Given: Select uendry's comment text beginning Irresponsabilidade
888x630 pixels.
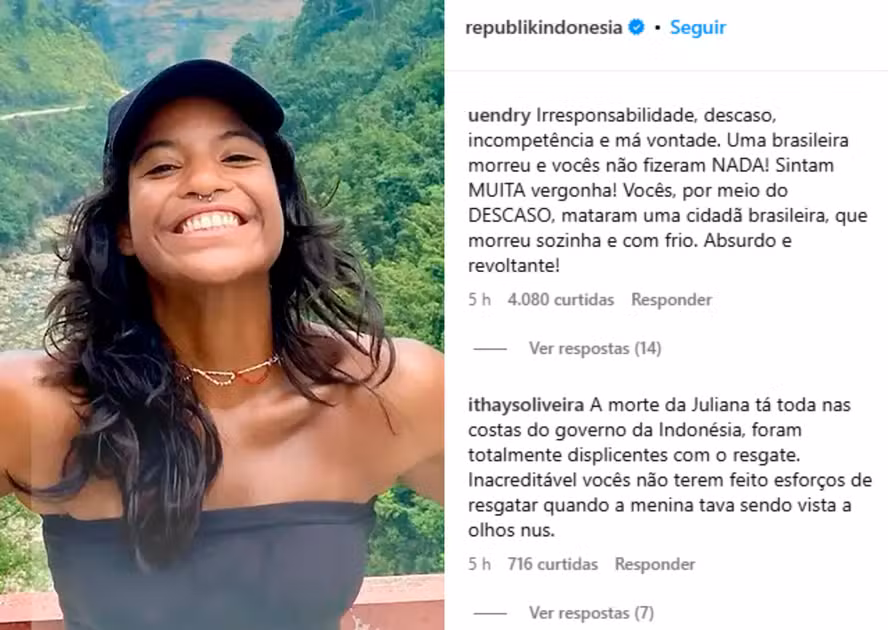Looking at the screenshot, I should point(668,190).
